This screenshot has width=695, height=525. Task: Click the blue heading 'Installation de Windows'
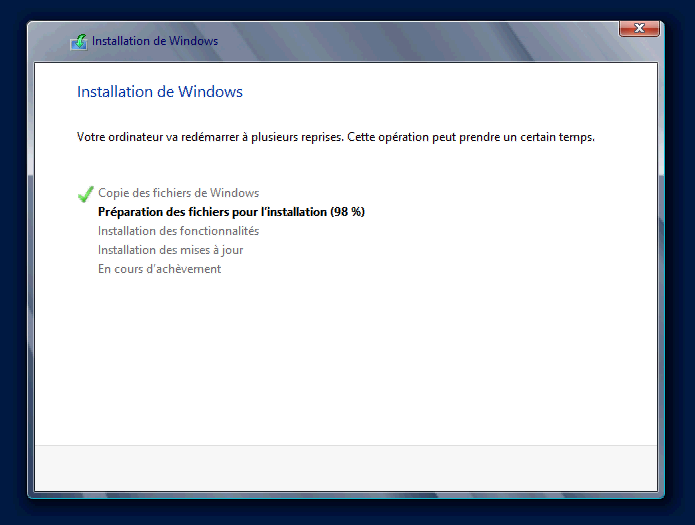click(160, 92)
